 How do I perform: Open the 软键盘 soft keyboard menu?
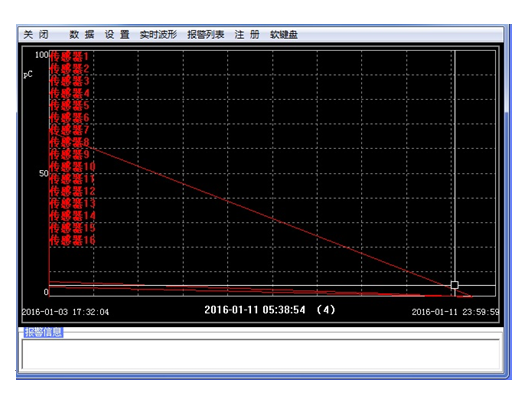point(284,34)
